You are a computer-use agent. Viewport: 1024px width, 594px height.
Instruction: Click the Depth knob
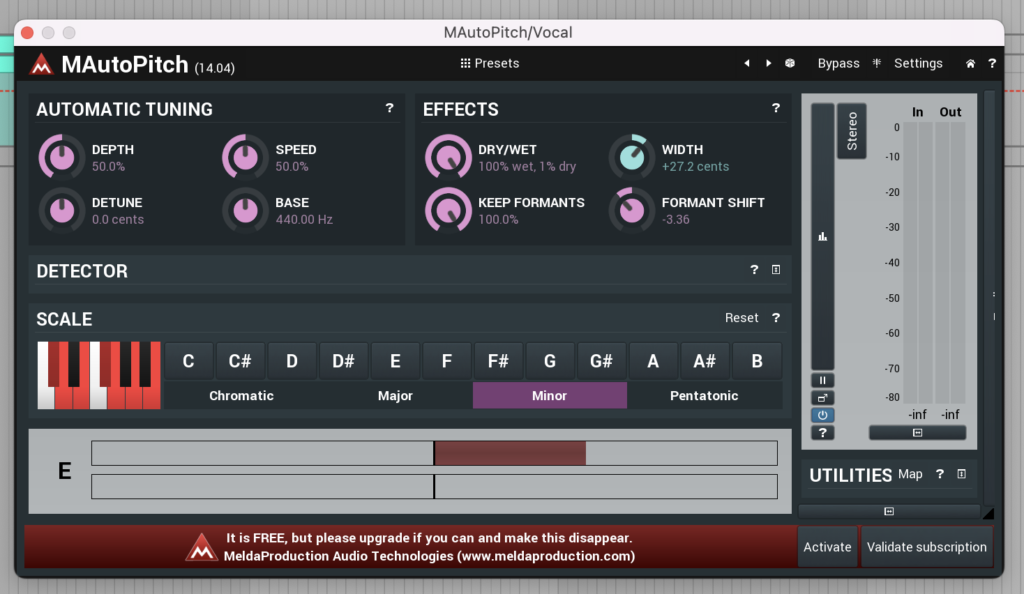click(x=61, y=157)
